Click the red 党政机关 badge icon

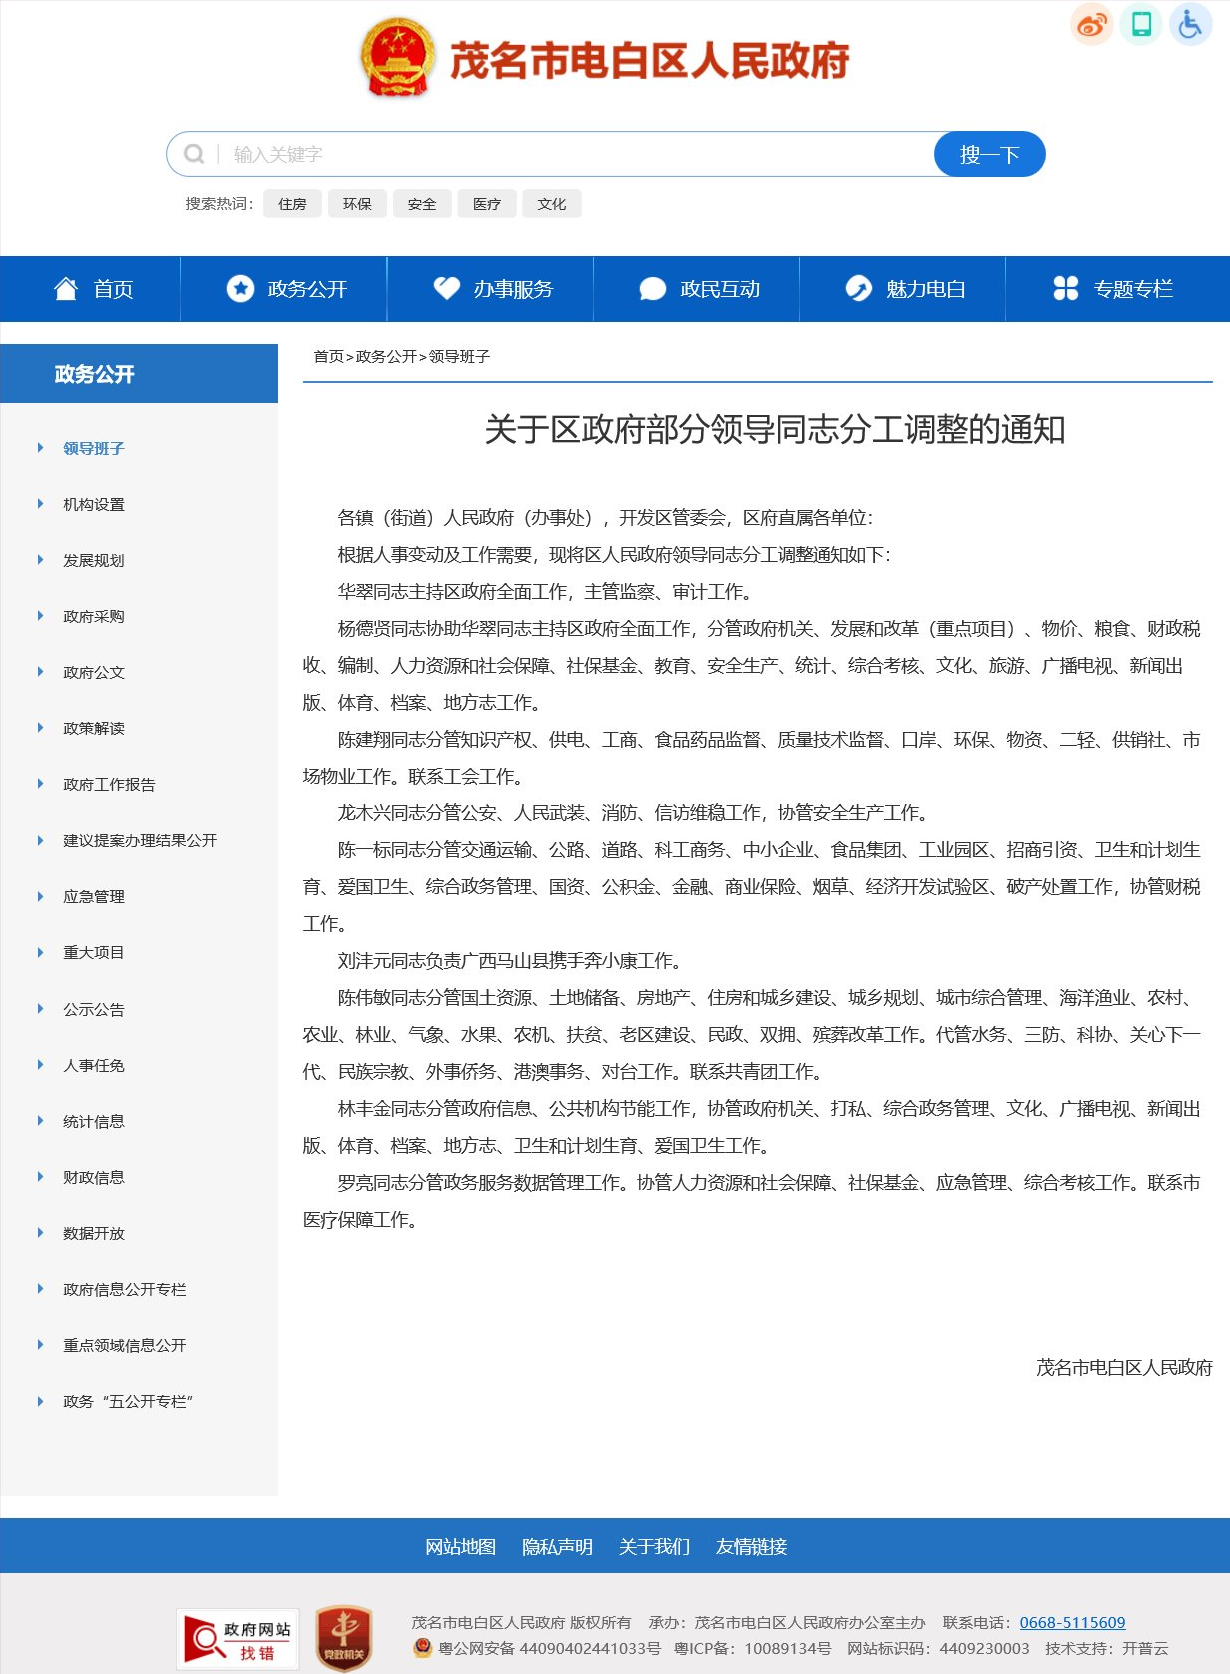344,1638
